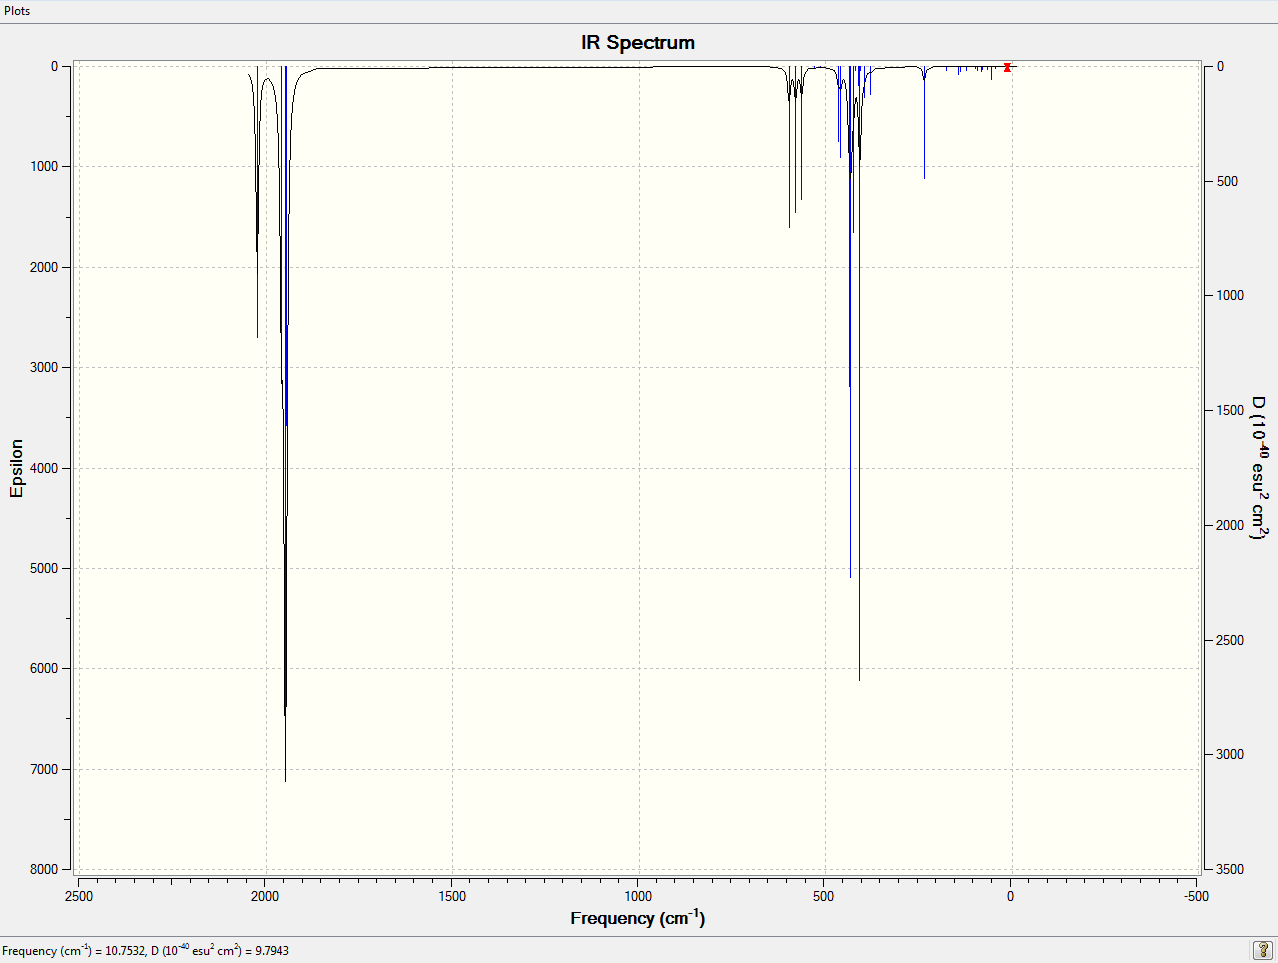Click the red marker at frequency 0
1278x963 pixels.
coord(1007,67)
